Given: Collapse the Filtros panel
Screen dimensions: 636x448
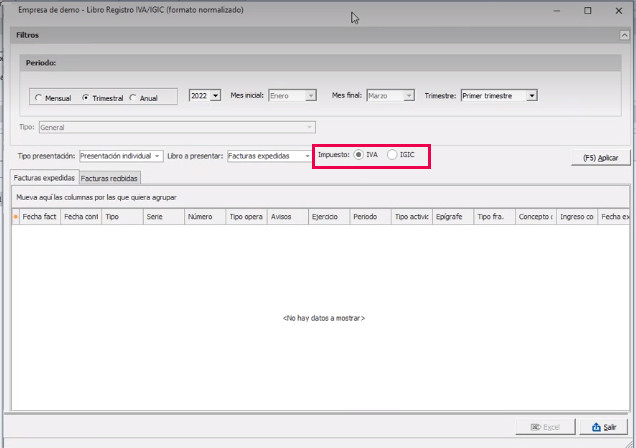Looking at the screenshot, I should click(x=624, y=35).
